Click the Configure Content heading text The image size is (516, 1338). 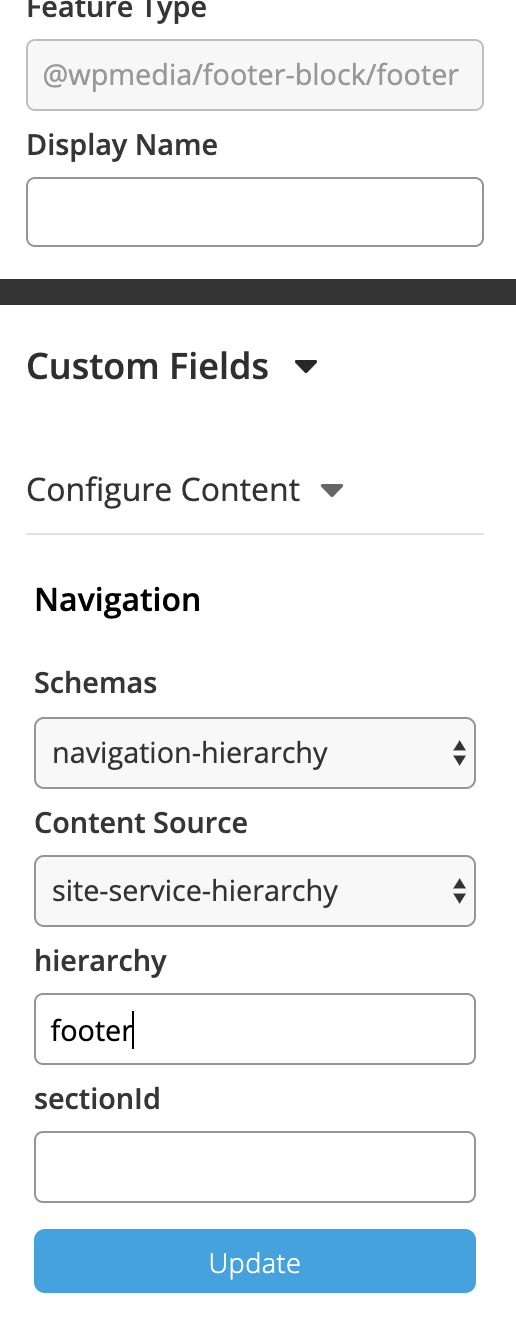[163, 490]
